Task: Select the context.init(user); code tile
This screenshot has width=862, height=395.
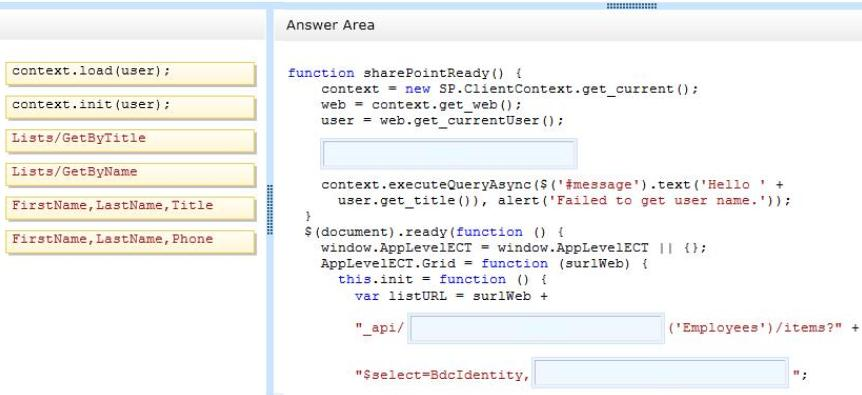Action: tap(130, 107)
